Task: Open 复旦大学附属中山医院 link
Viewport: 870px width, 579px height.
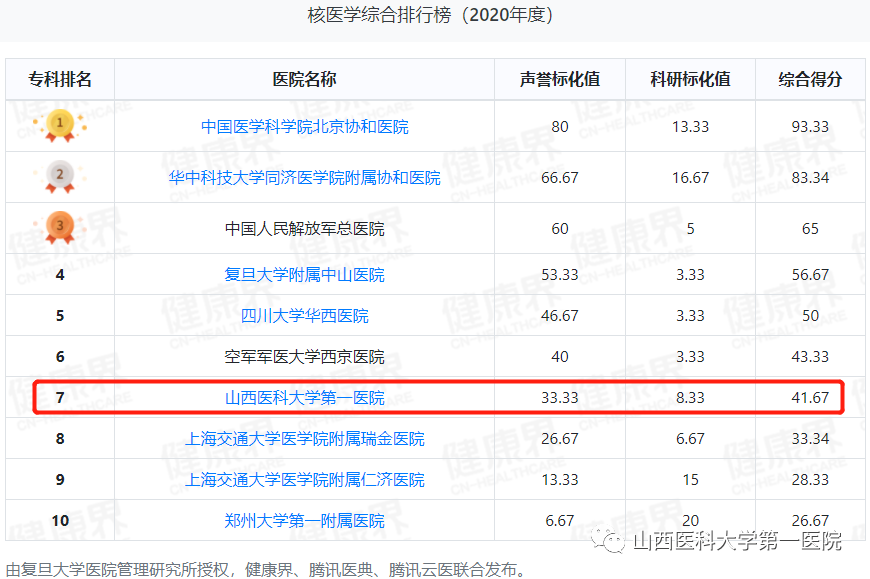Action: click(305, 275)
